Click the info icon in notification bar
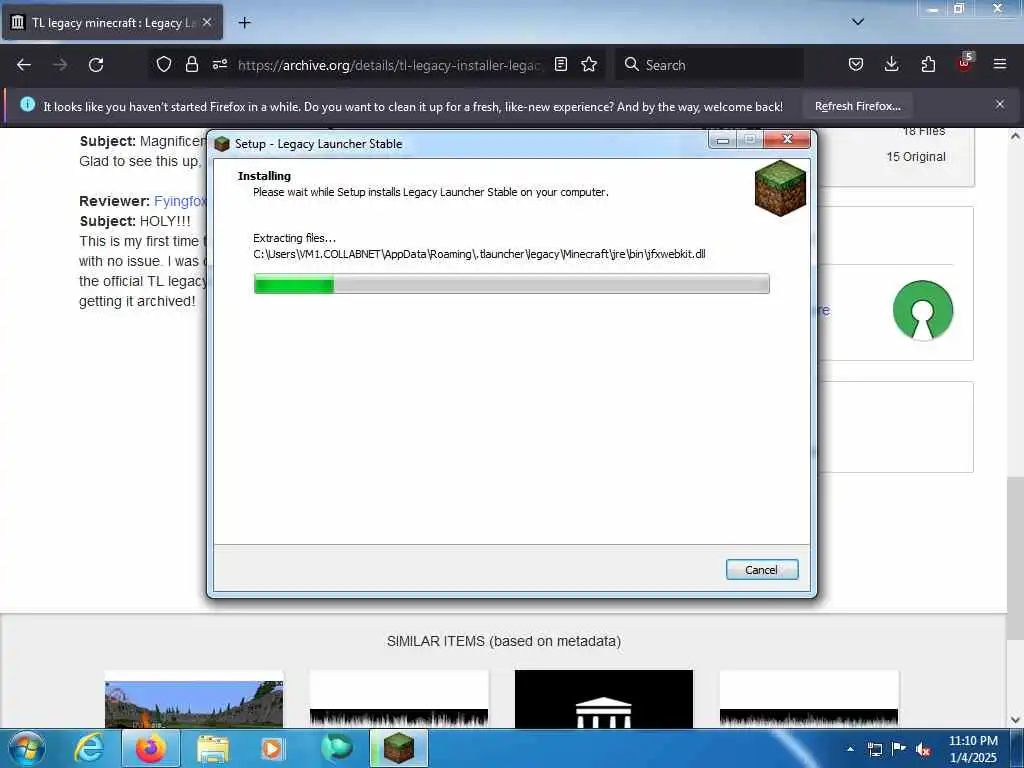1024x768 pixels. pyautogui.click(x=27, y=104)
